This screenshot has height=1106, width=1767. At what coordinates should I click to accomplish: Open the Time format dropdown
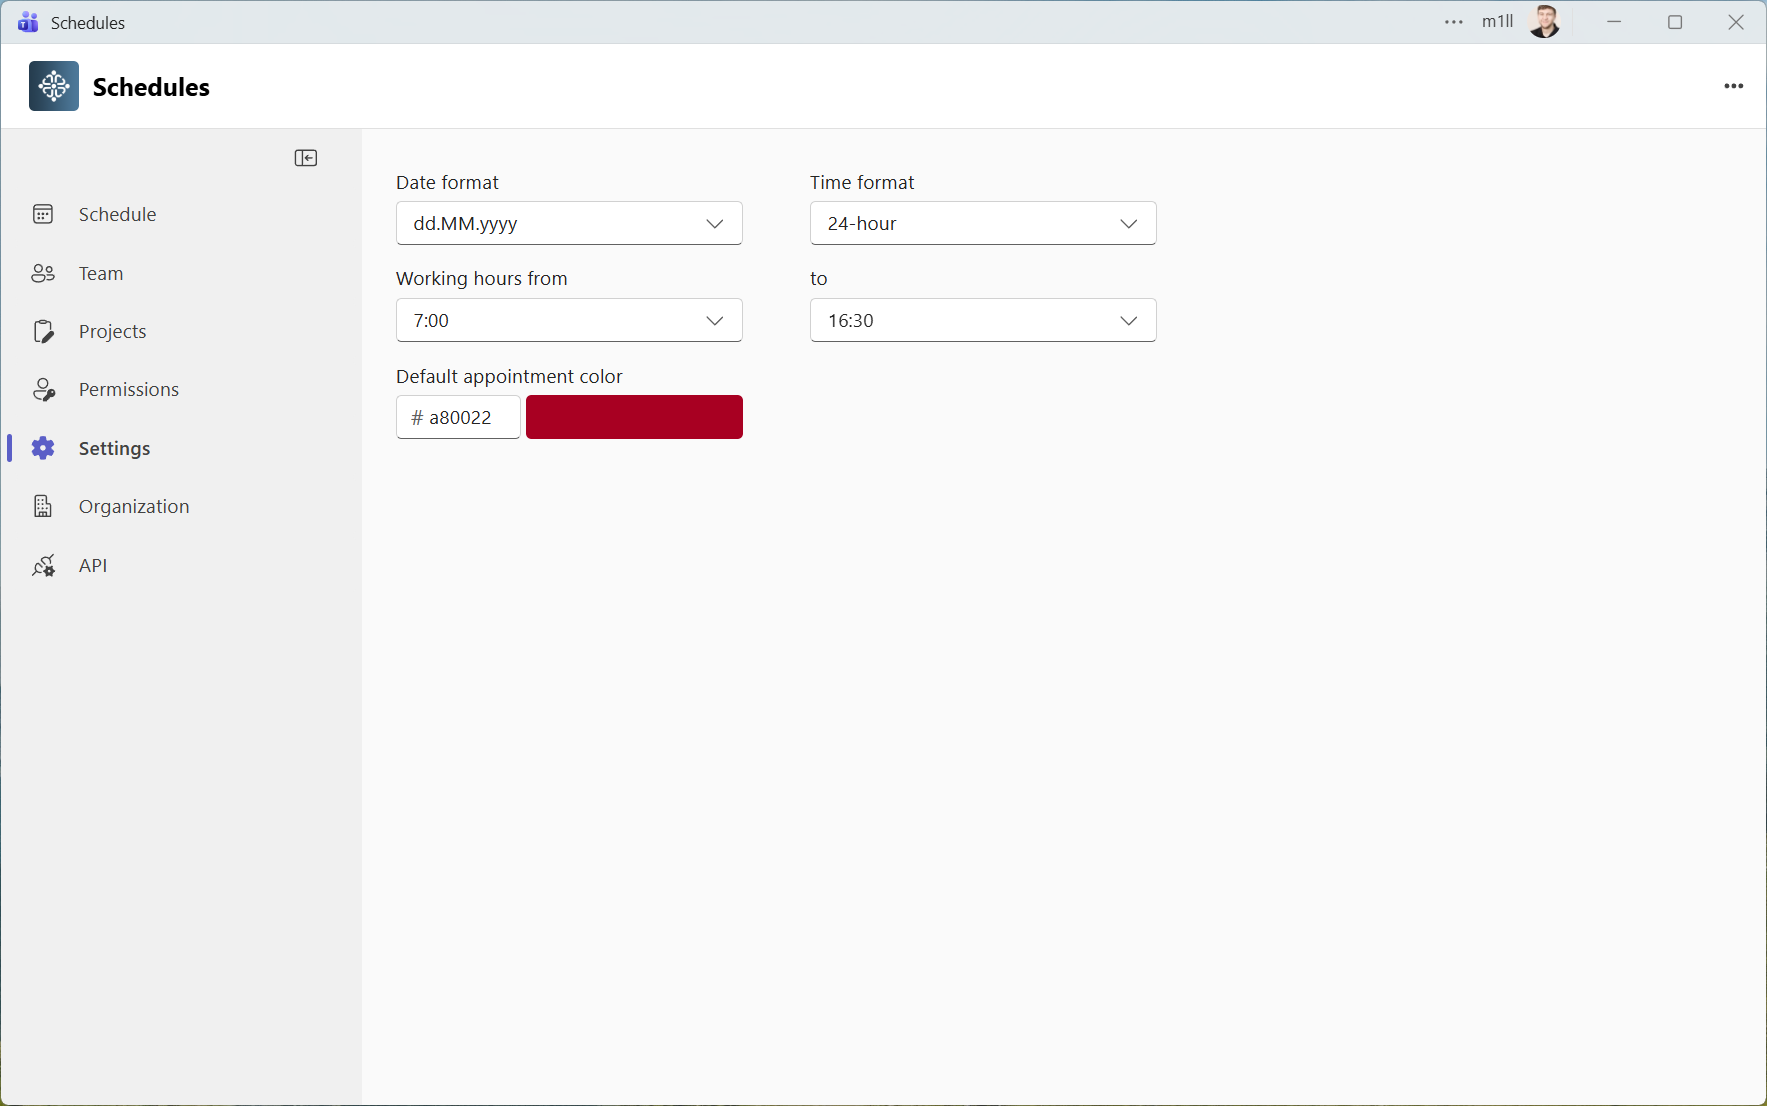[982, 223]
